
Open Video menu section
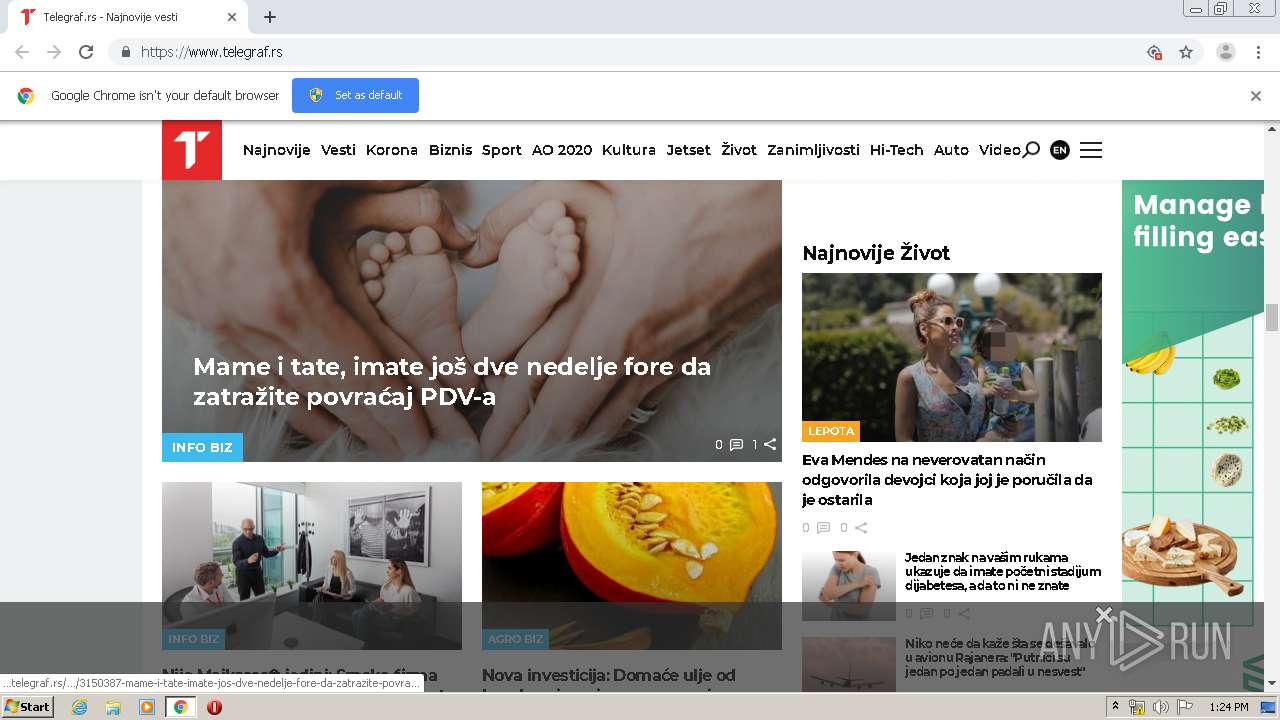1000,150
